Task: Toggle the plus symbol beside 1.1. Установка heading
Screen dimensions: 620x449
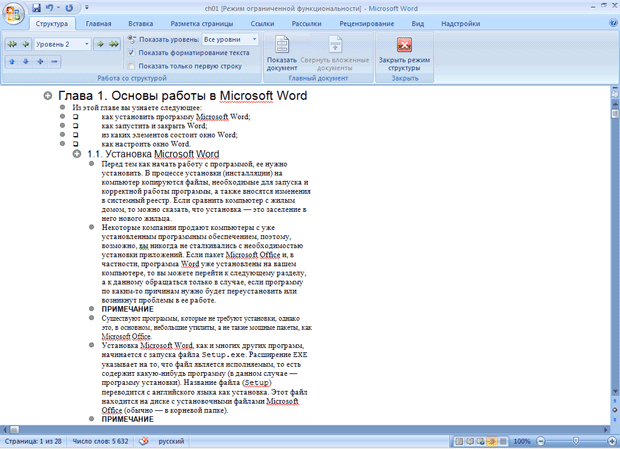Action: (77, 154)
